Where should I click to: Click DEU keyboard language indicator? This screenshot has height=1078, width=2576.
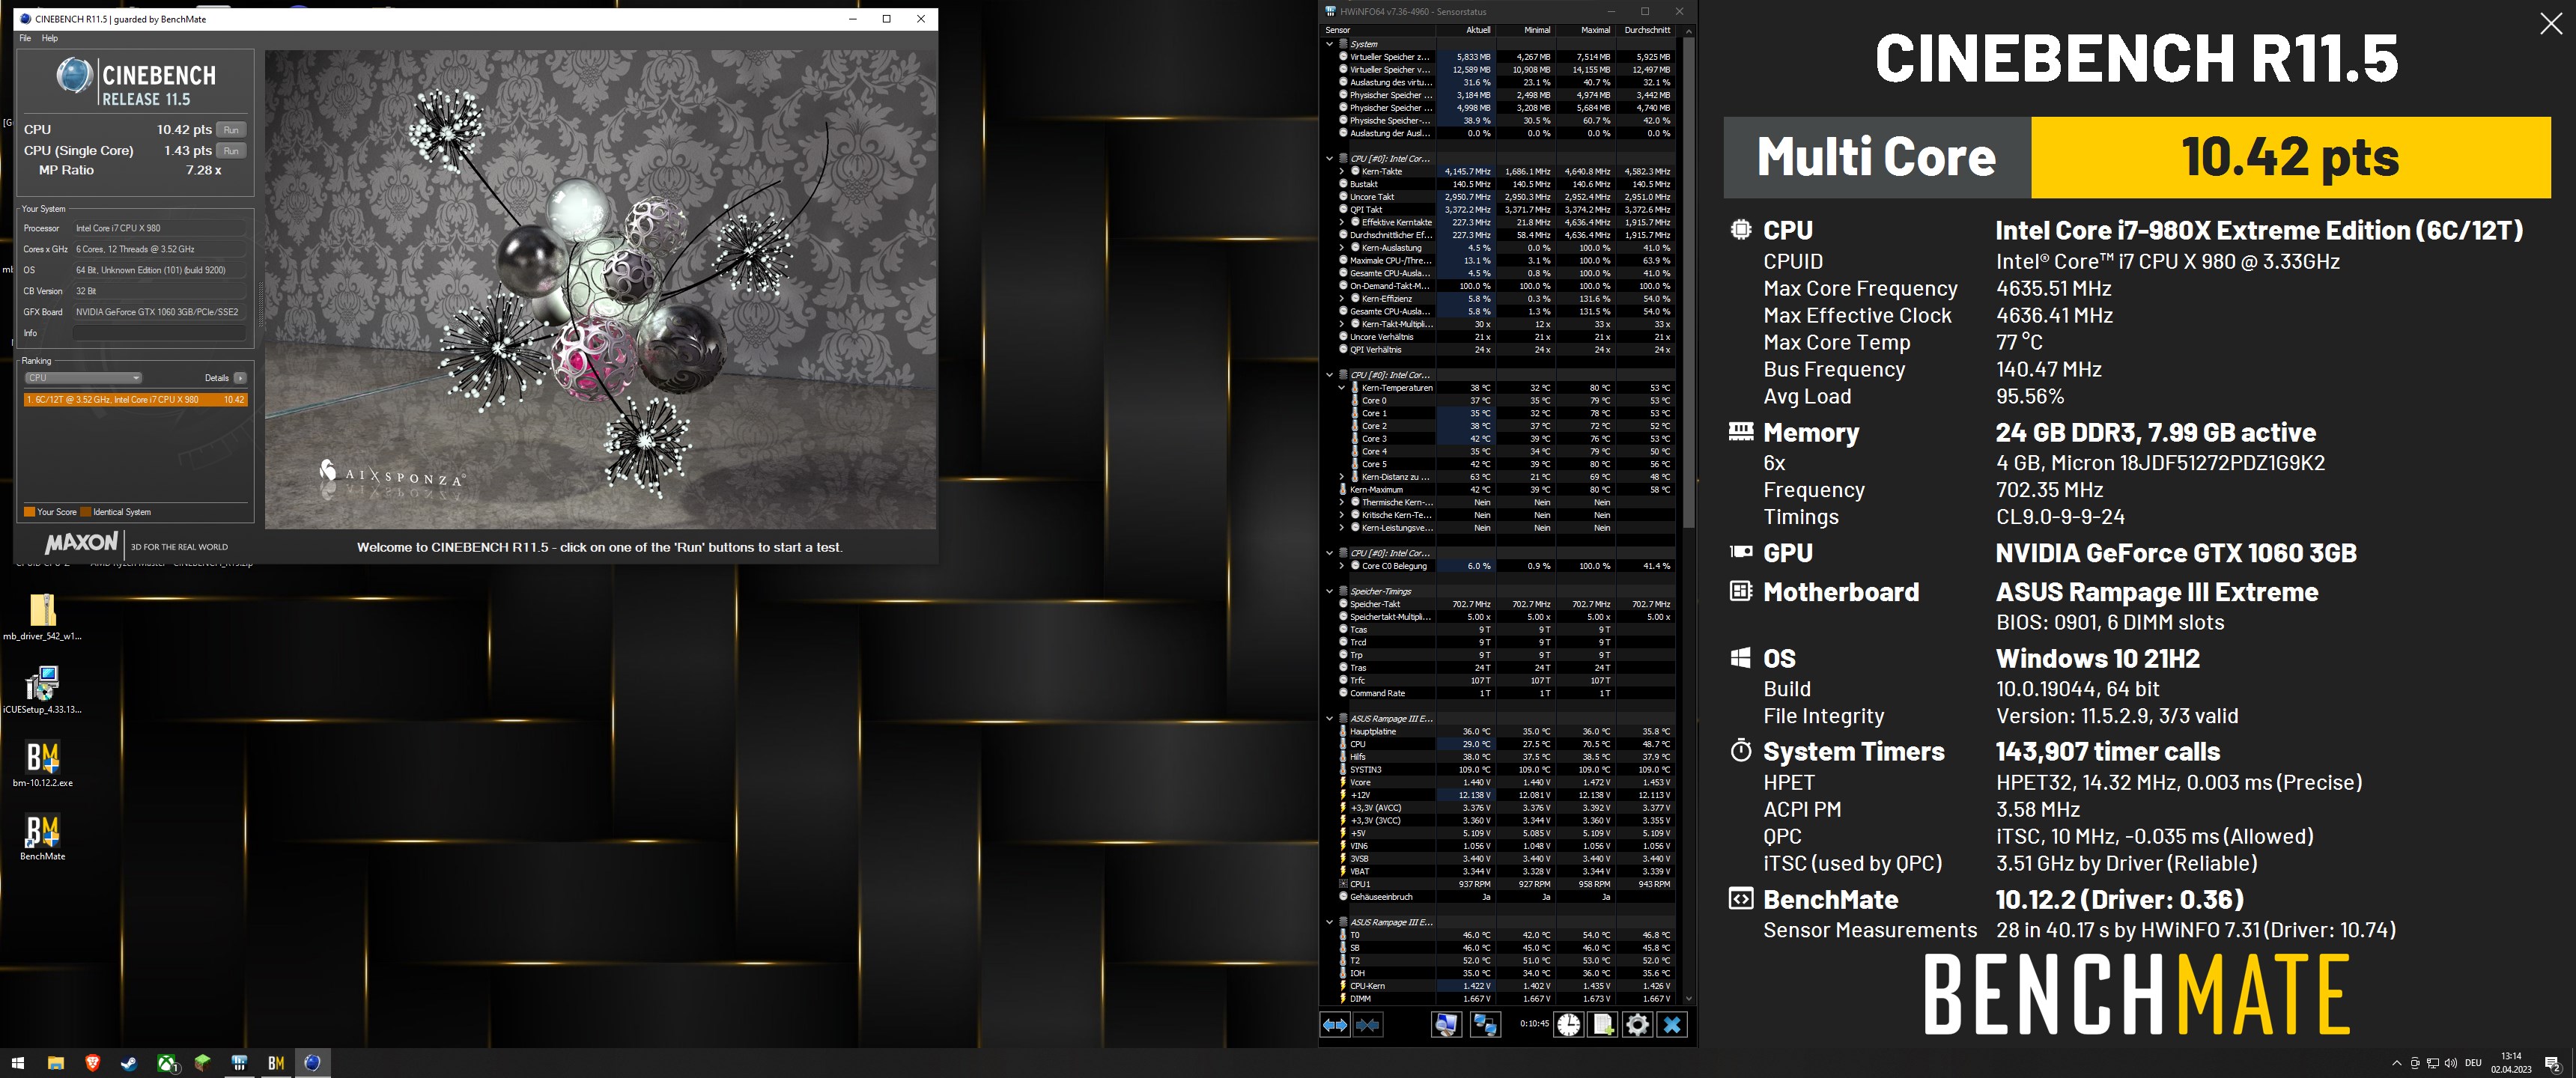2473,1063
